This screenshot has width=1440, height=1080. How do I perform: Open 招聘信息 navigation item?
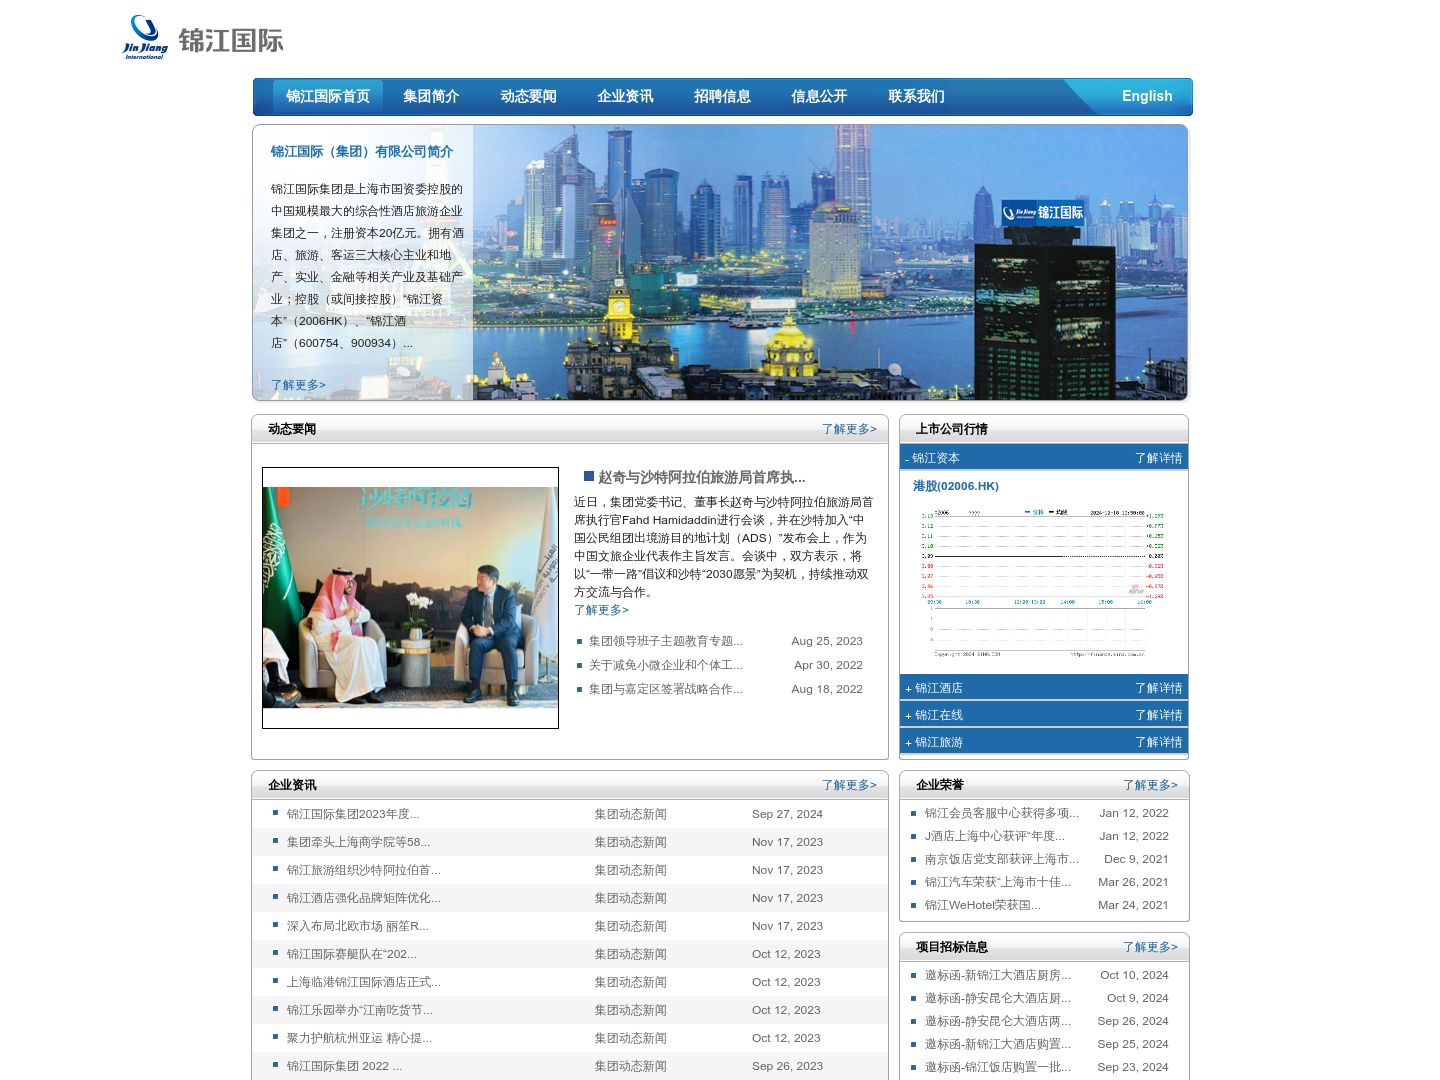[x=722, y=96]
